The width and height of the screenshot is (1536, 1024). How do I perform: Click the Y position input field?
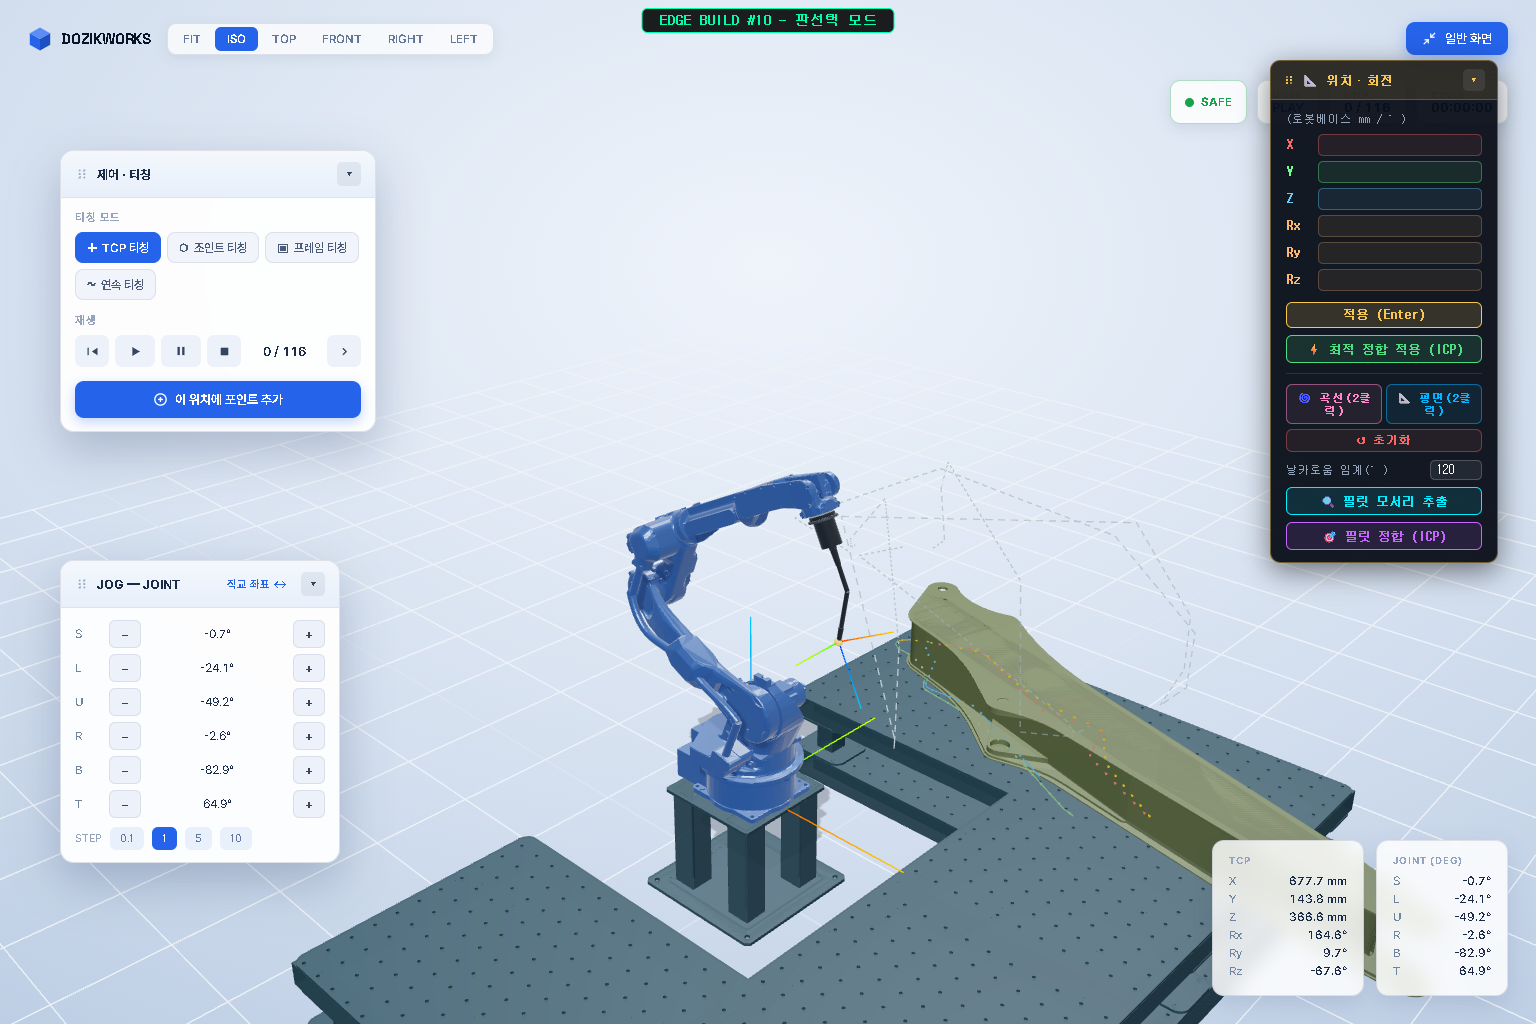[x=1400, y=172]
